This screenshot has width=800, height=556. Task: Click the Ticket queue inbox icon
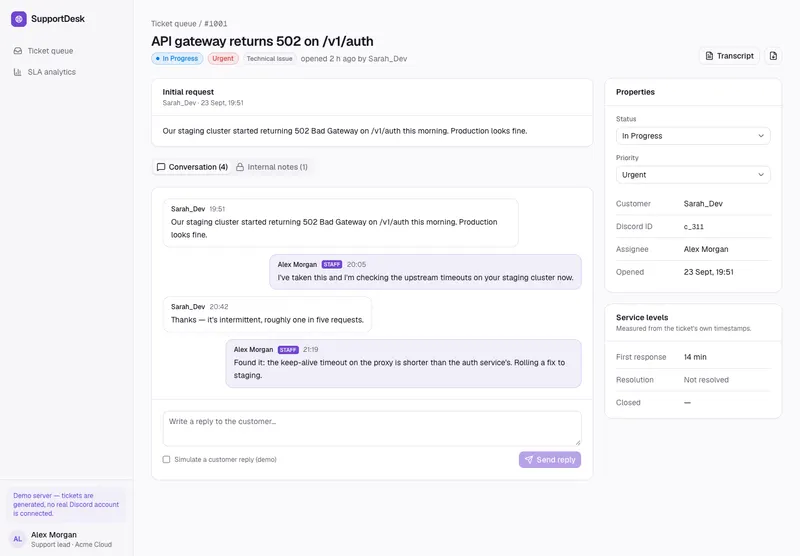coord(18,51)
